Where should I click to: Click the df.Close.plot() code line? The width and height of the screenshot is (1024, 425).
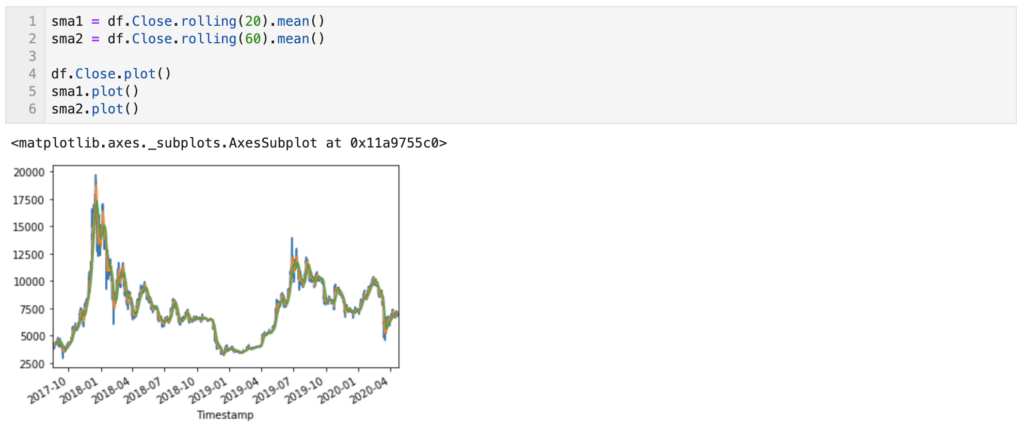[x=111, y=73]
